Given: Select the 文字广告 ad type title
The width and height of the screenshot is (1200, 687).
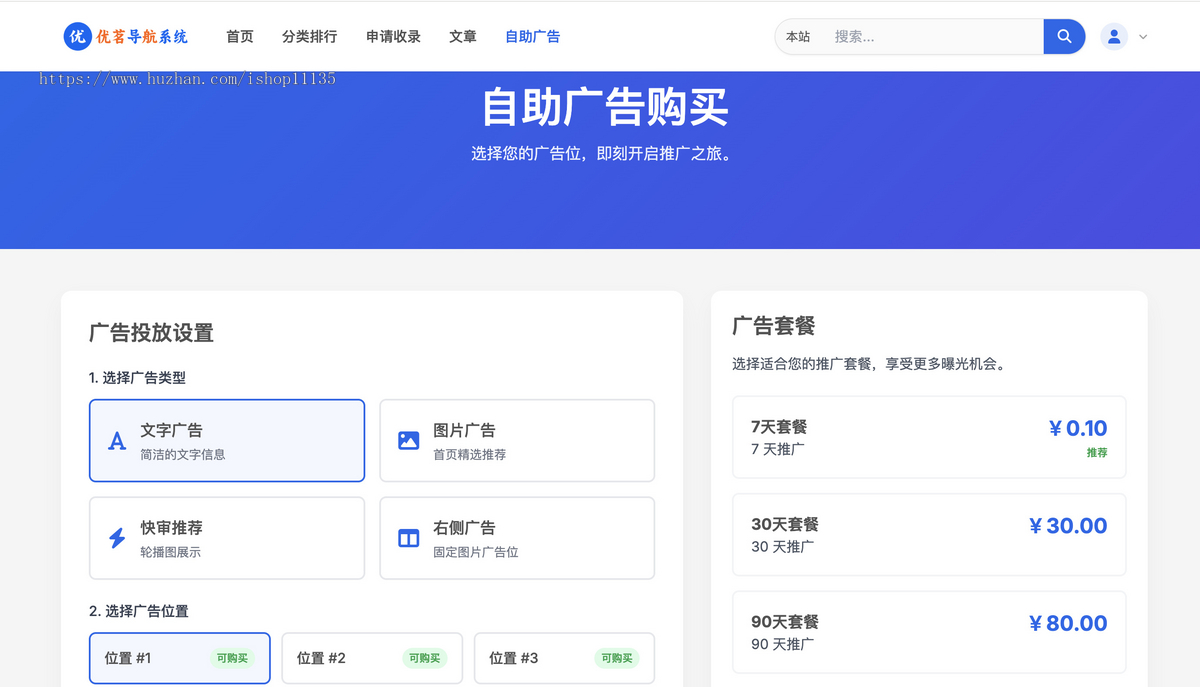Looking at the screenshot, I should click(171, 430).
